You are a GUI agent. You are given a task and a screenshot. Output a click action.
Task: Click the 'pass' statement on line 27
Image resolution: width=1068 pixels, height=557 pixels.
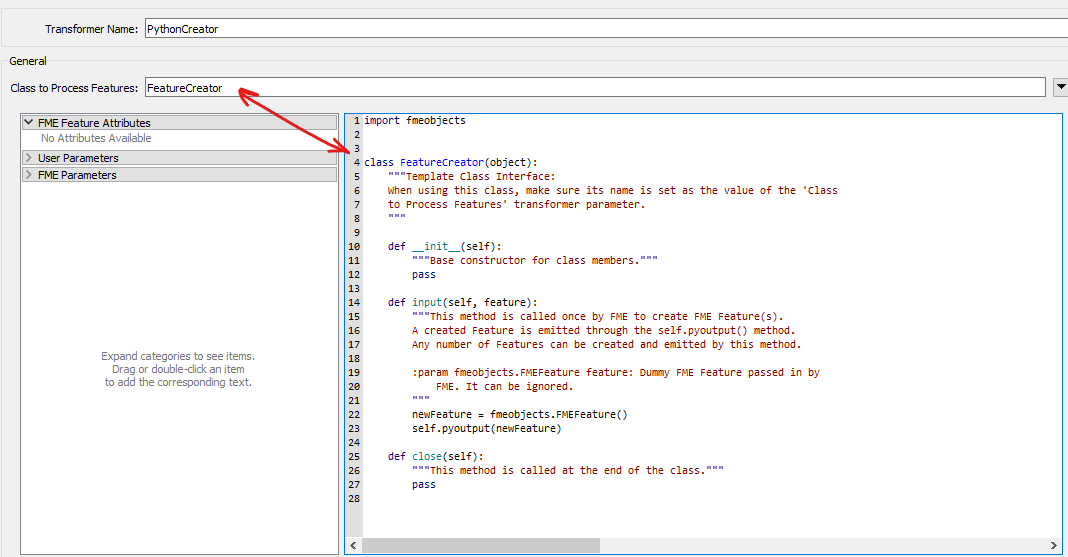pos(424,484)
